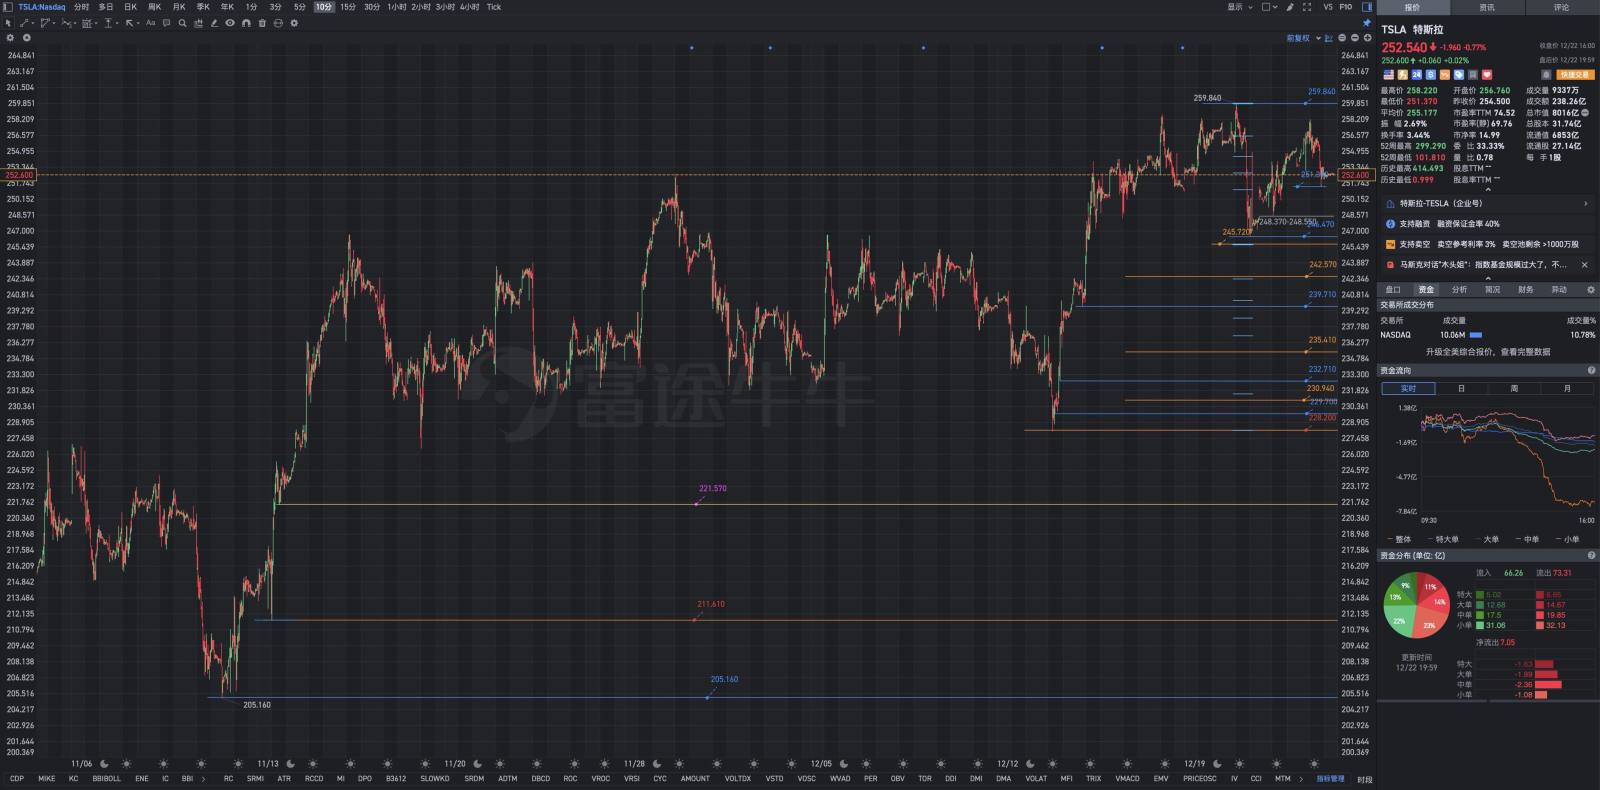Image resolution: width=1600 pixels, height=790 pixels.
Task: Click the 资金流向 help question icon
Action: (1591, 370)
